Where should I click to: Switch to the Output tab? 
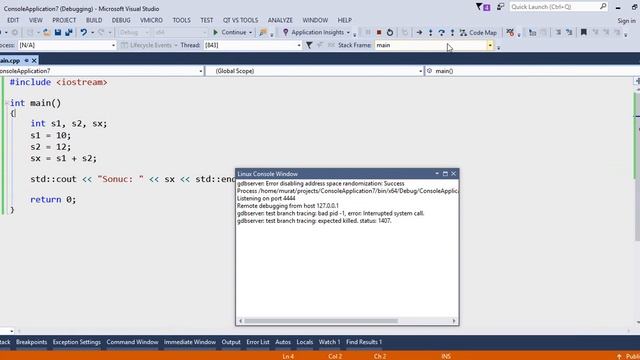pyautogui.click(x=231, y=342)
